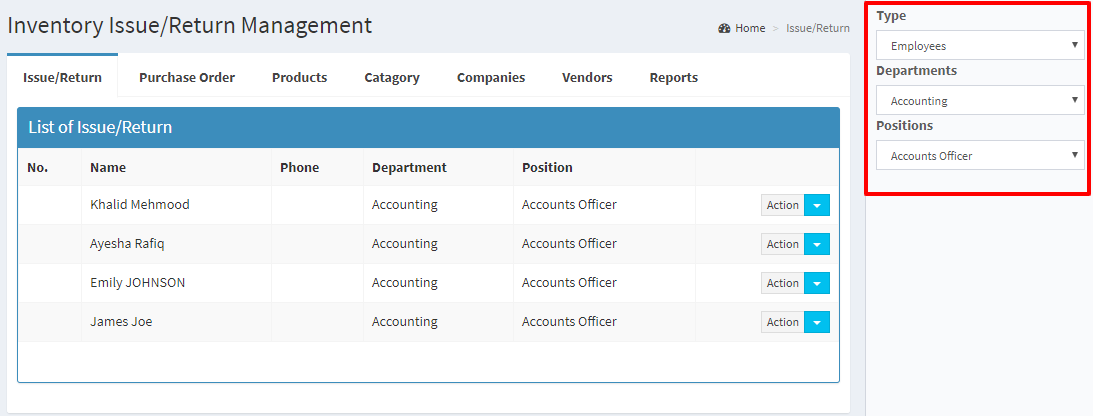Select the Issue/Return tab
This screenshot has width=1093, height=416.
(x=62, y=77)
